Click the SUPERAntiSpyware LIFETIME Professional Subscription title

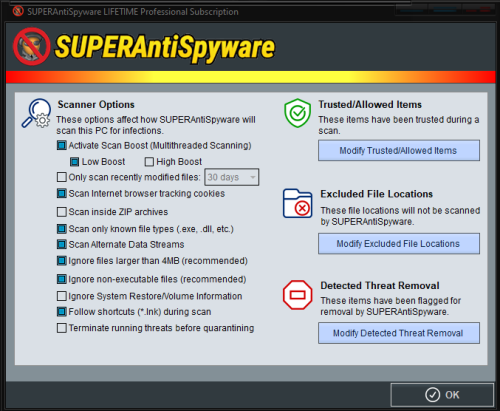pos(133,12)
